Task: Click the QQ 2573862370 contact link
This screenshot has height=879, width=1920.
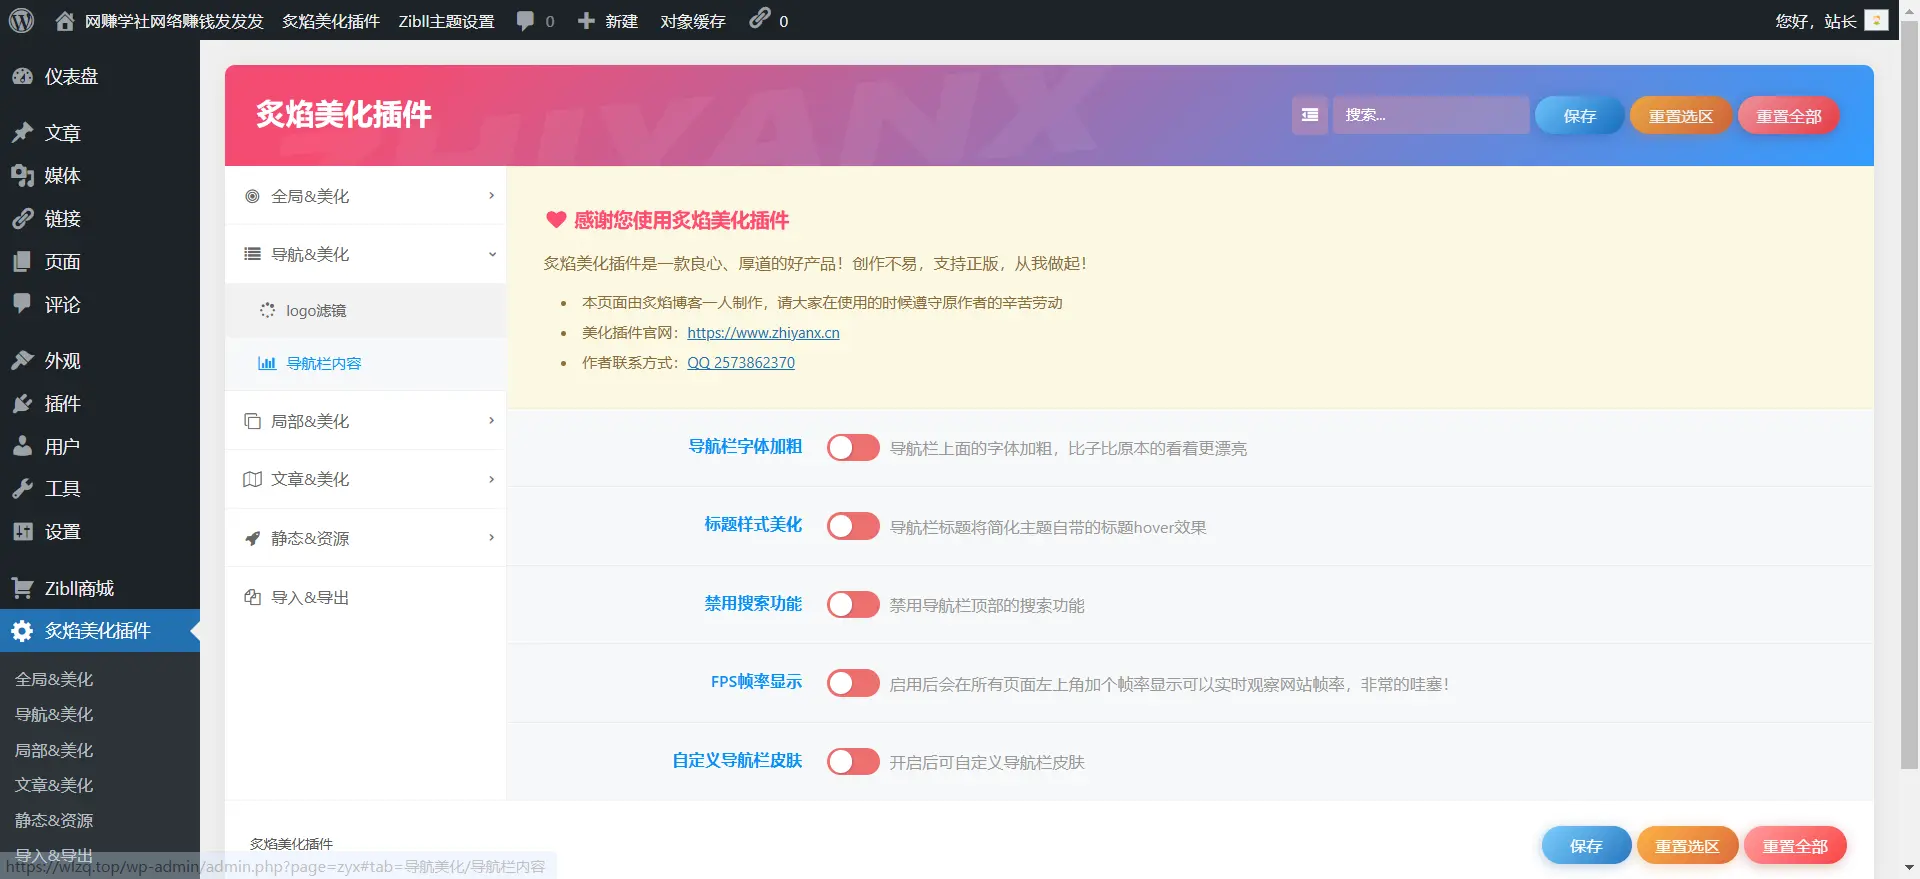Action: (741, 363)
